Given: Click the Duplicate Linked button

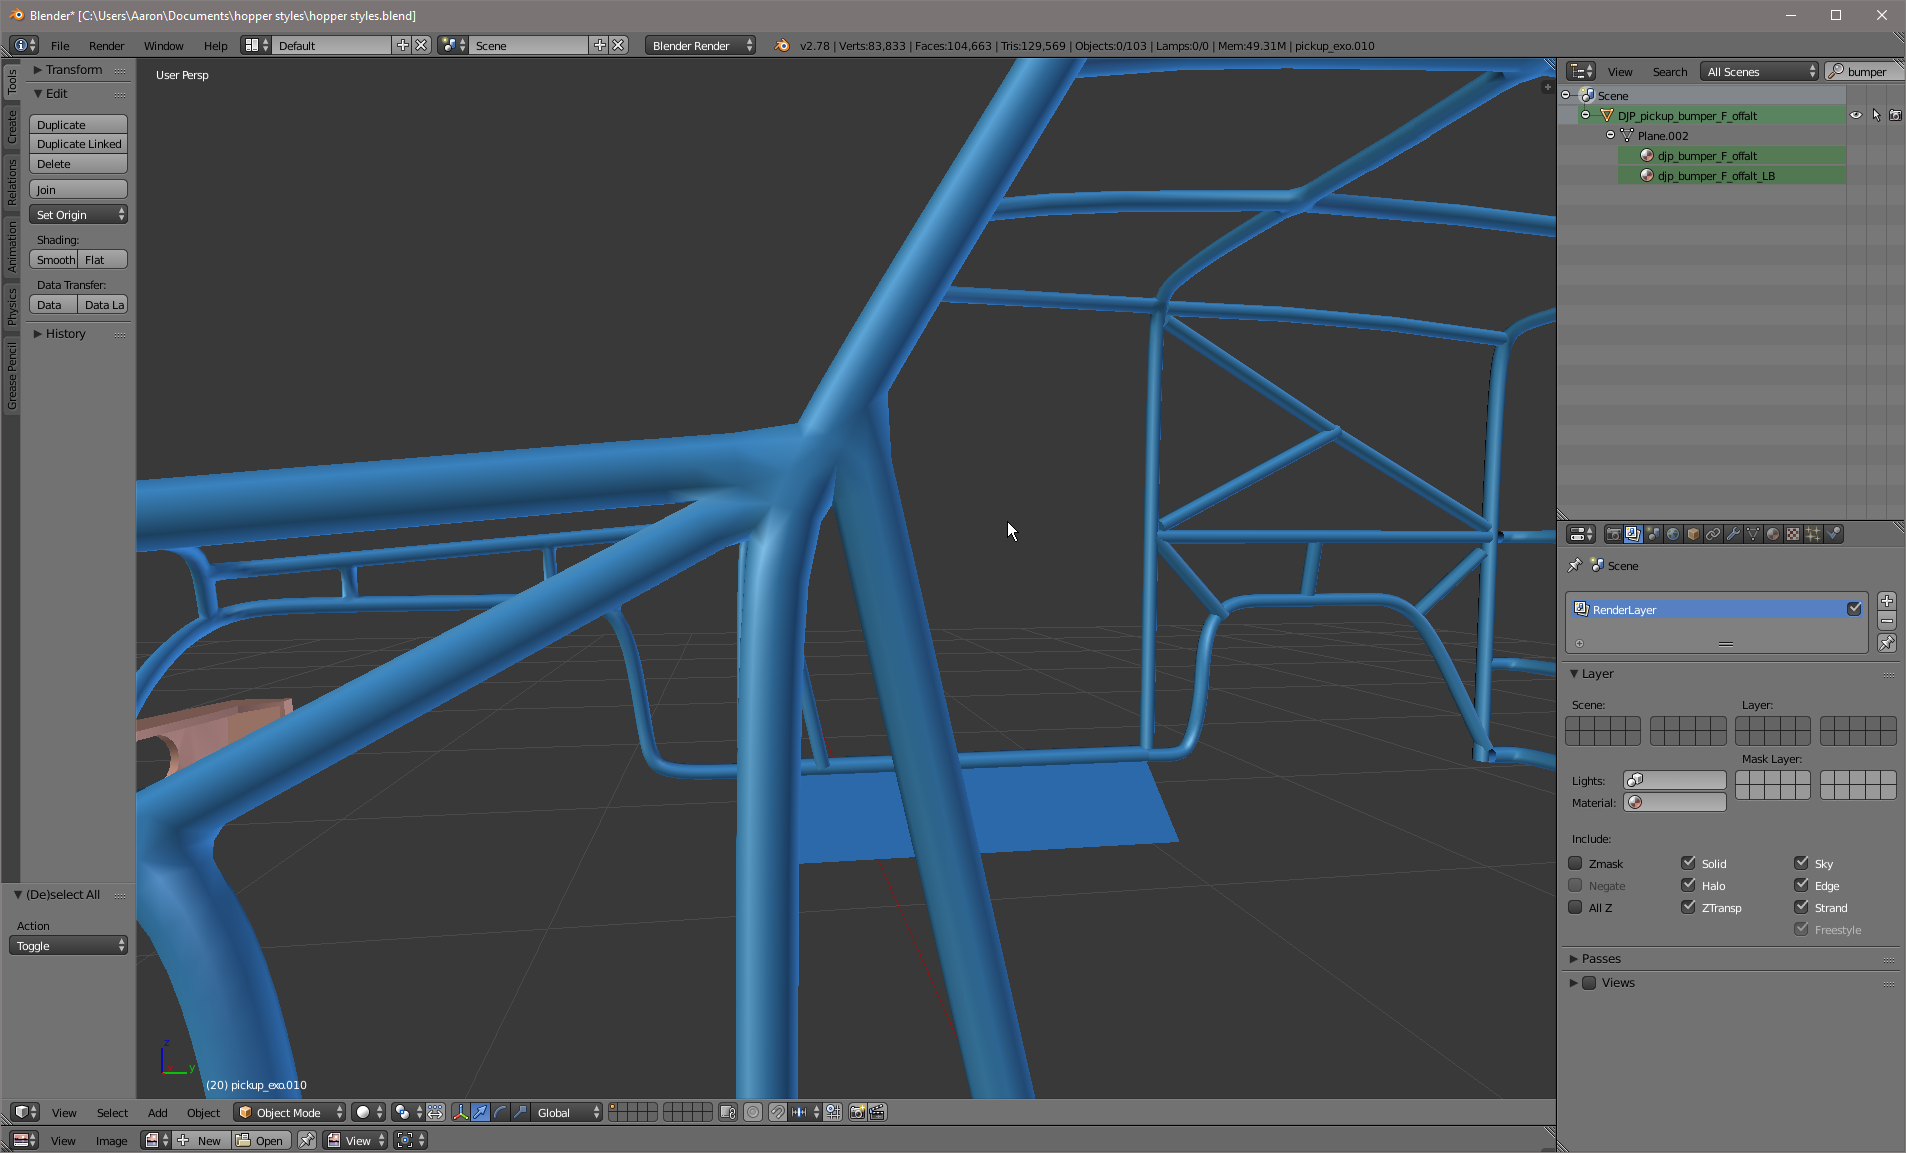Looking at the screenshot, I should point(78,144).
